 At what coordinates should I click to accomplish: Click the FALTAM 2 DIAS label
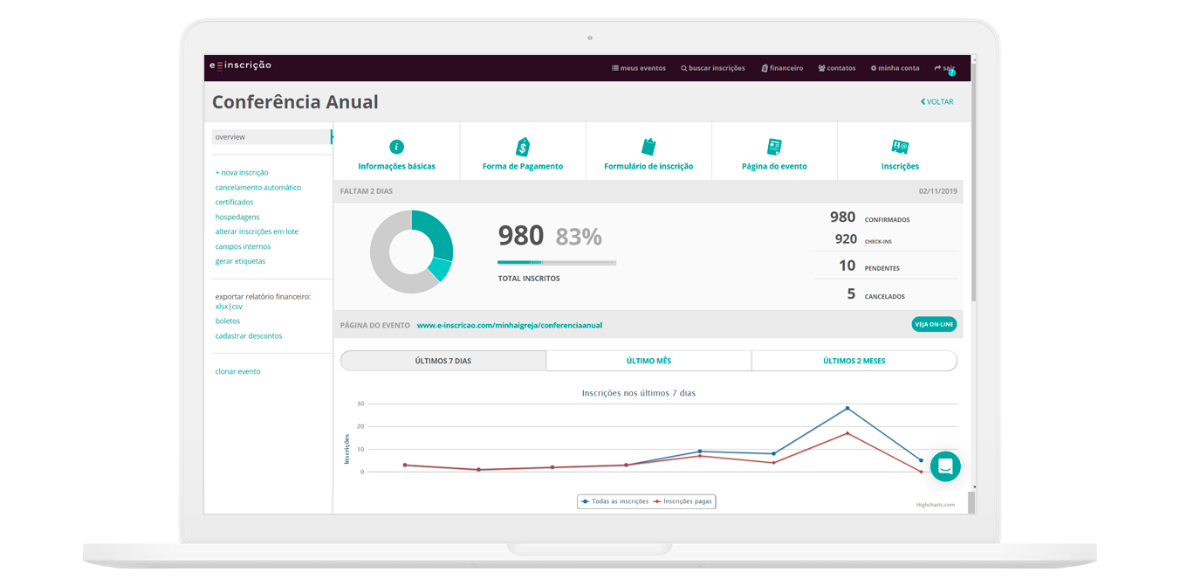coord(366,191)
